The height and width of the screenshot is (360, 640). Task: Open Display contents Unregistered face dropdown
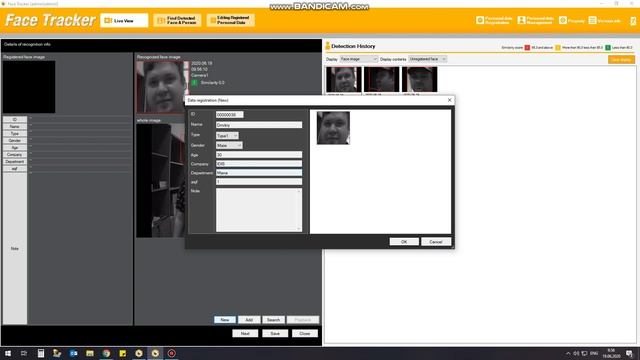tap(427, 59)
